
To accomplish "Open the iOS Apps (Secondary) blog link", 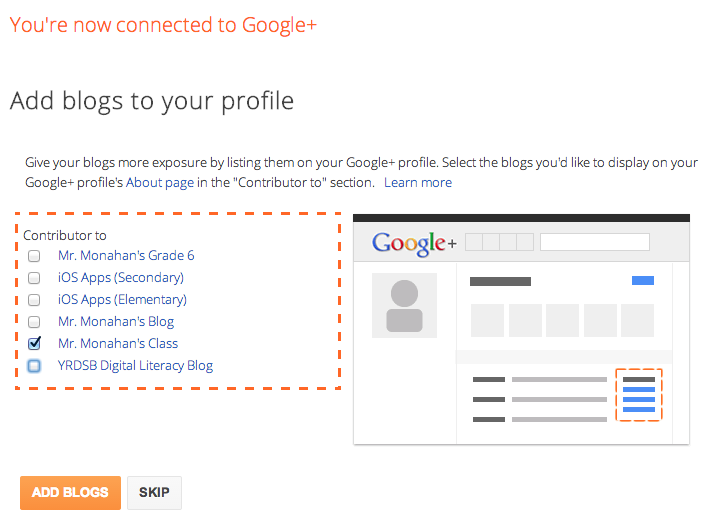I will pyautogui.click(x=121, y=278).
